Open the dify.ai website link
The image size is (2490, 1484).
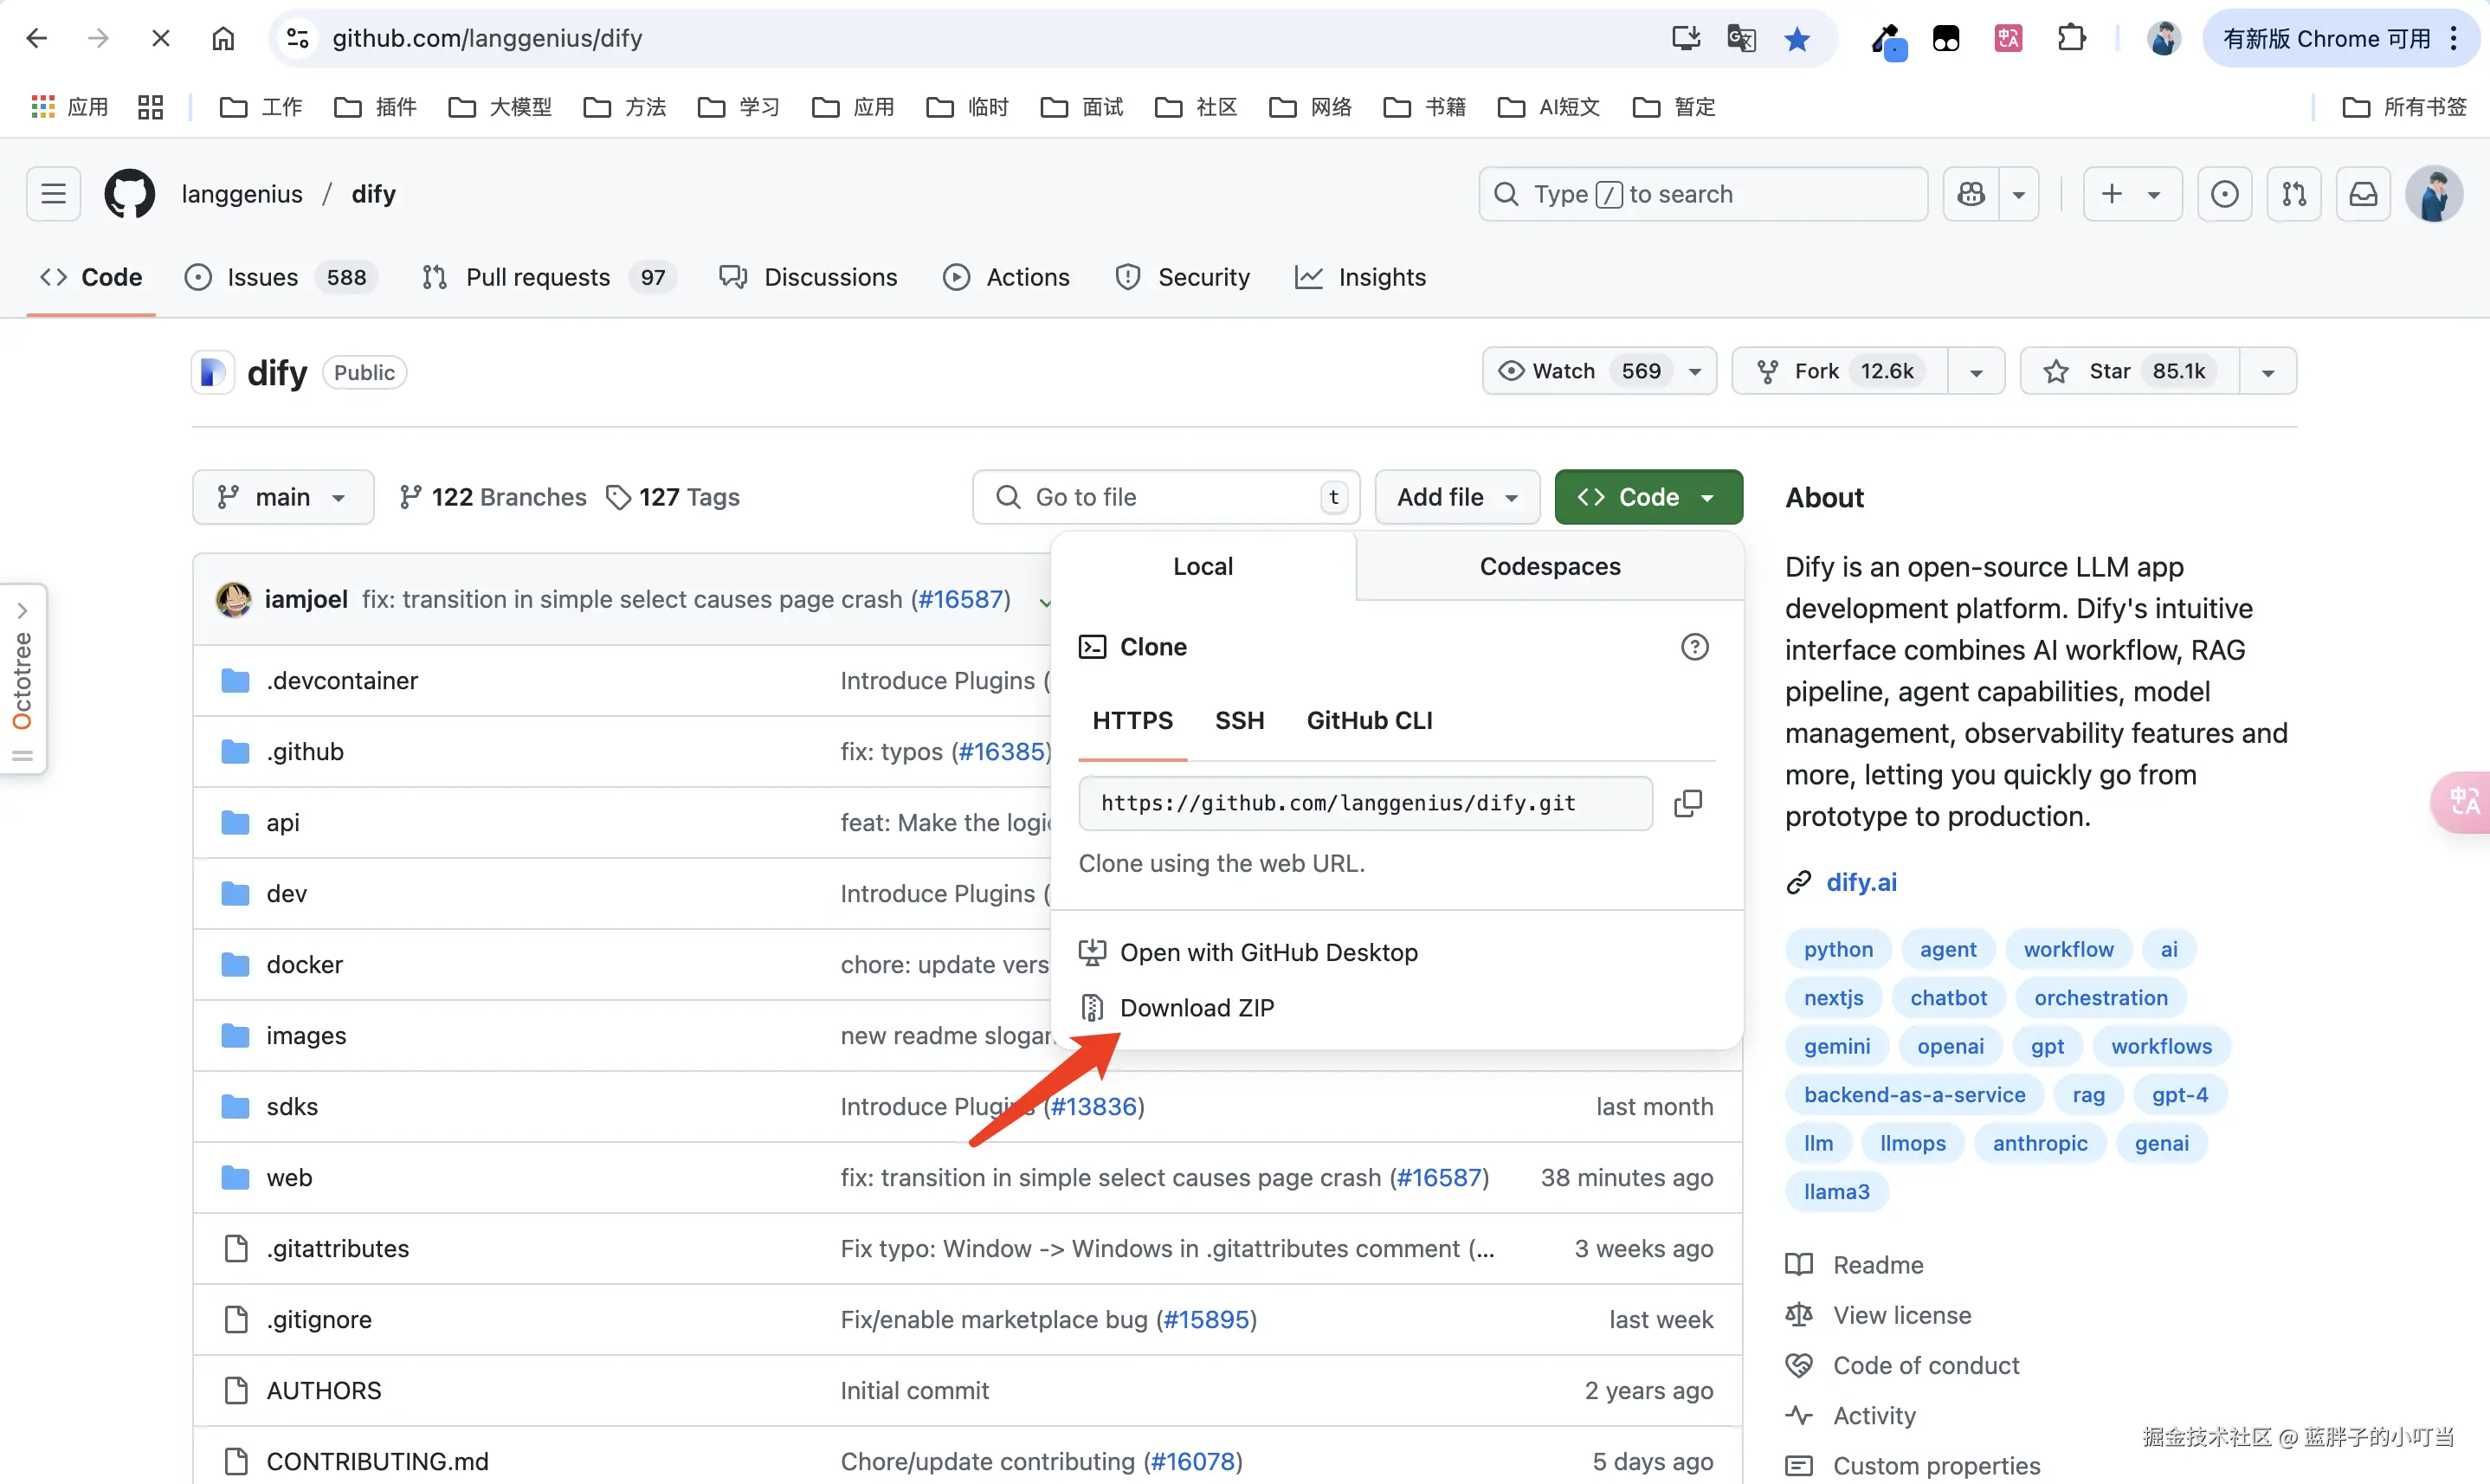pos(1860,882)
